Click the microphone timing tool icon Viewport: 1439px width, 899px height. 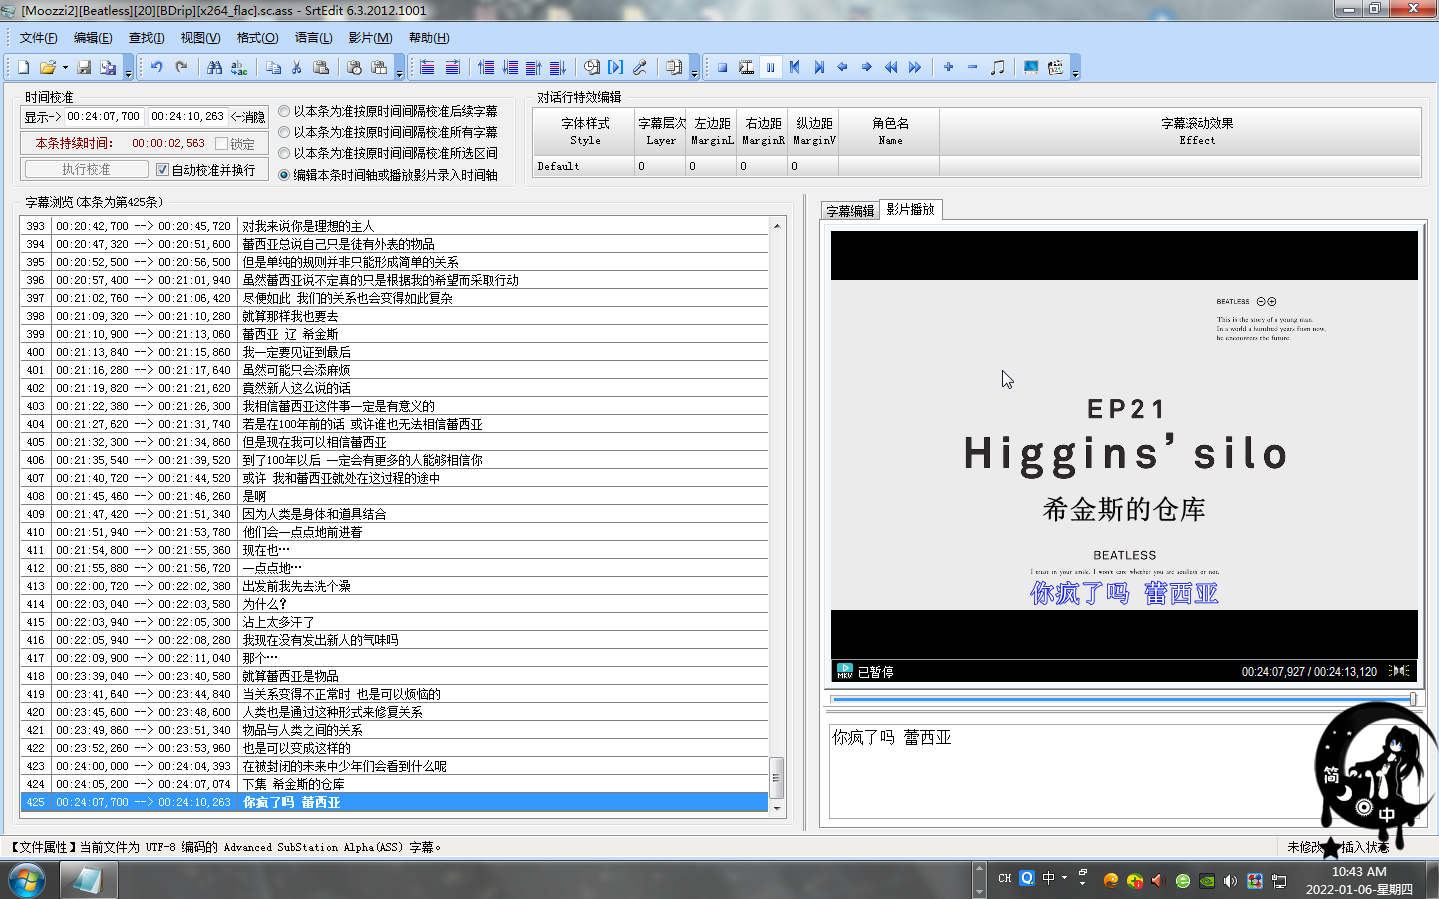point(640,67)
